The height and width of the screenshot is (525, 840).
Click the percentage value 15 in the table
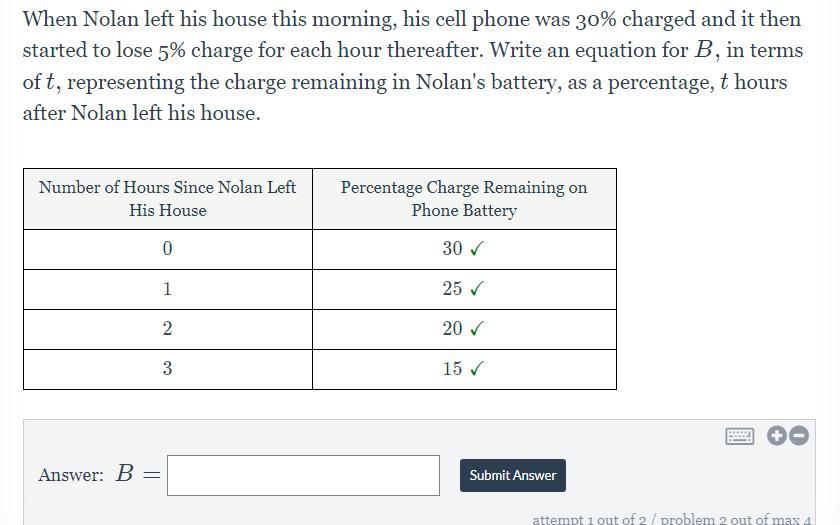[452, 369]
